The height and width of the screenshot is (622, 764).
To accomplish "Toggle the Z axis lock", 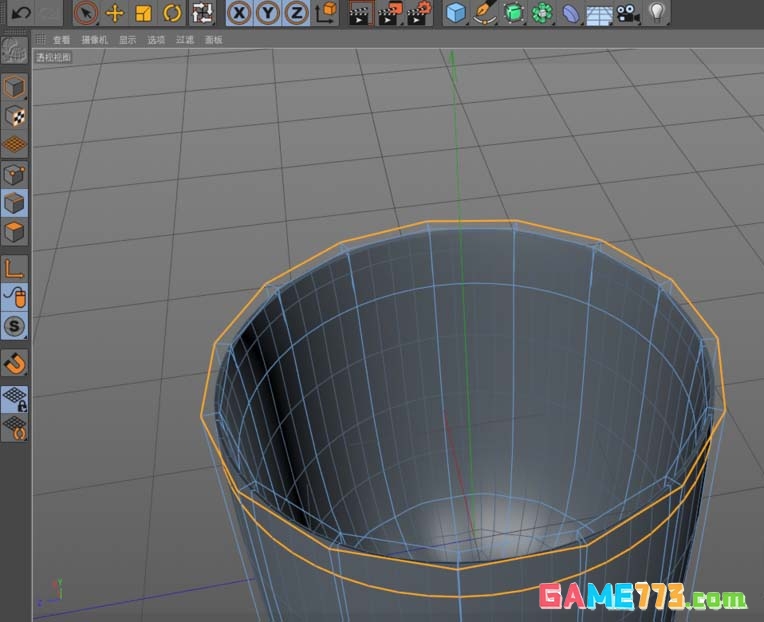I will 296,13.
